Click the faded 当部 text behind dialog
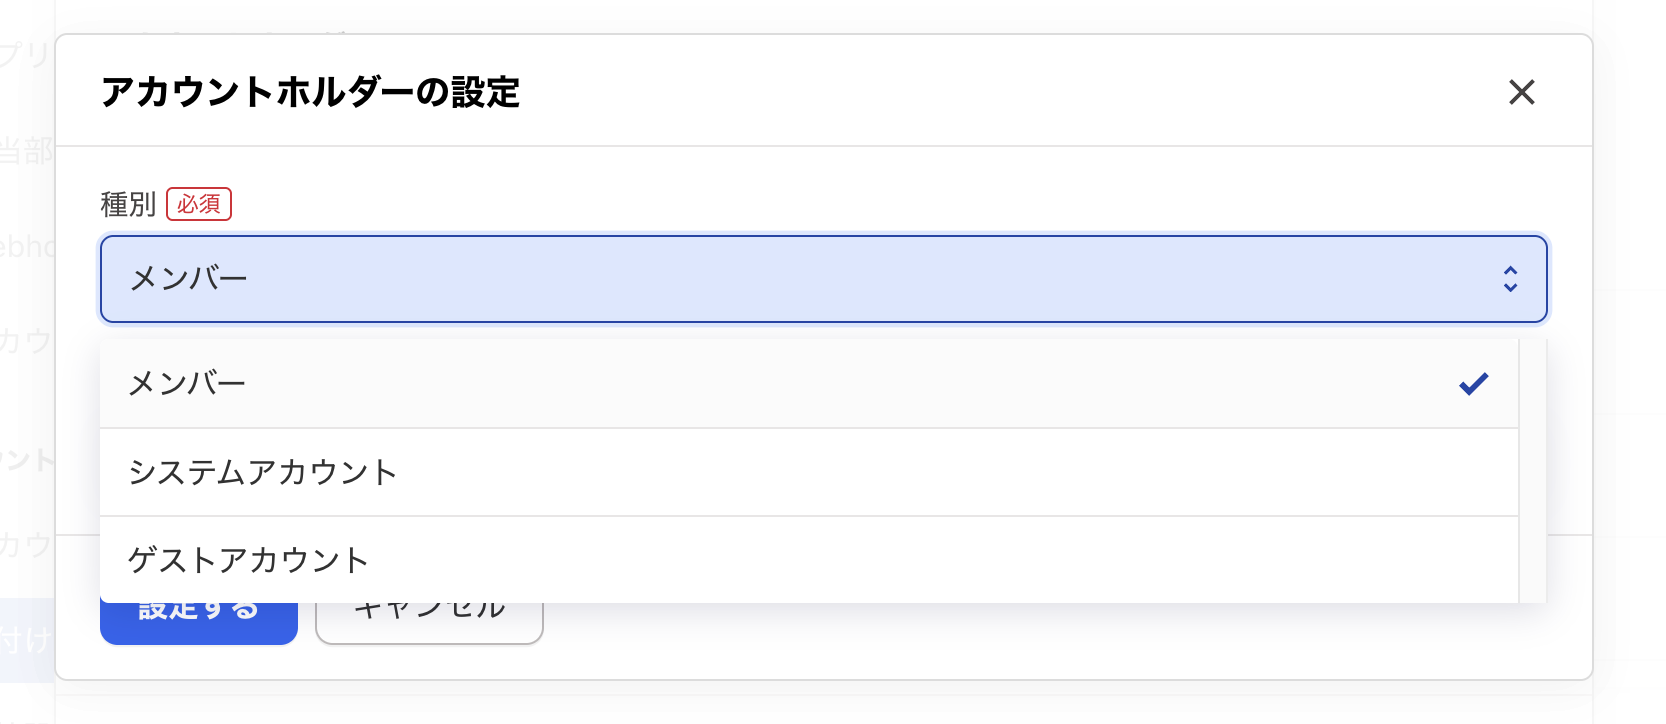 tap(26, 151)
